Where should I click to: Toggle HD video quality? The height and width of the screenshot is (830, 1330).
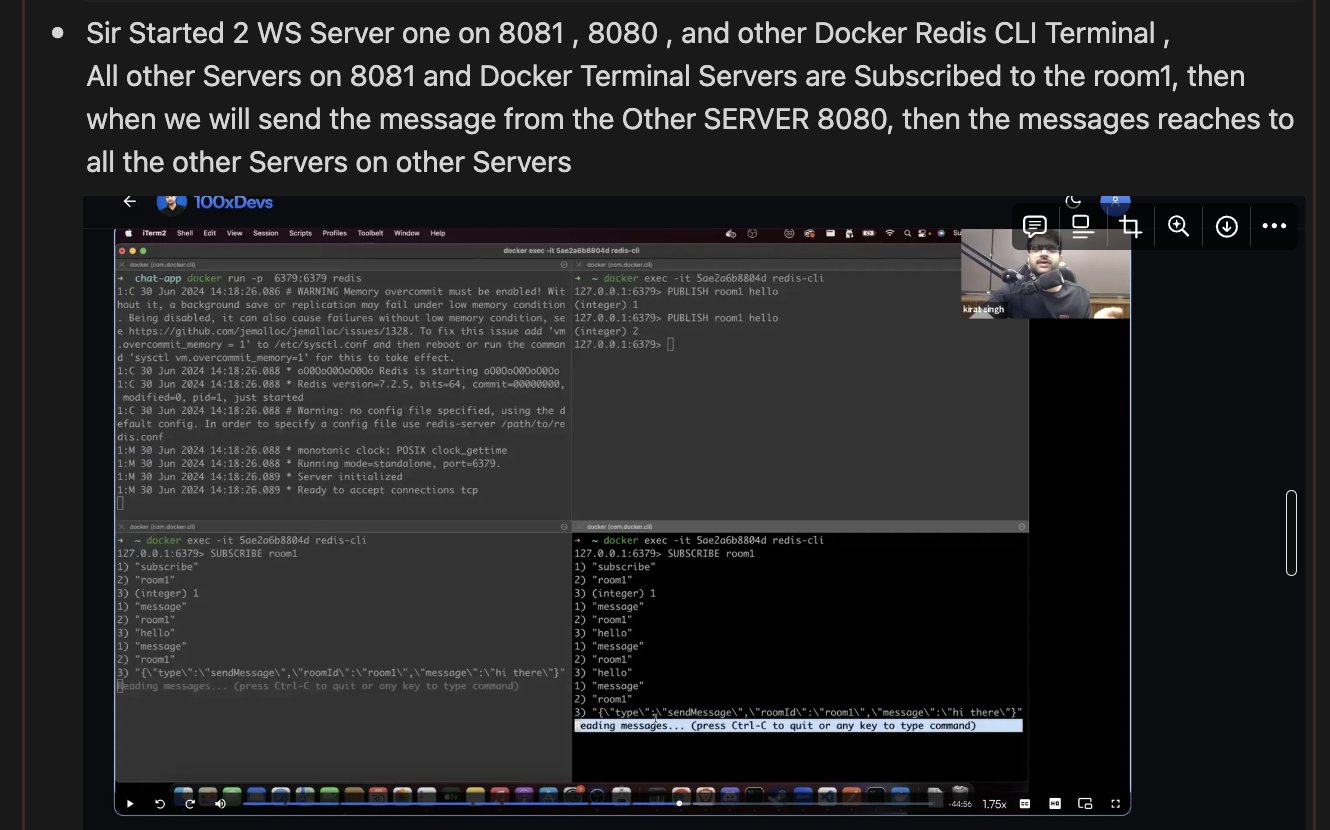1055,803
